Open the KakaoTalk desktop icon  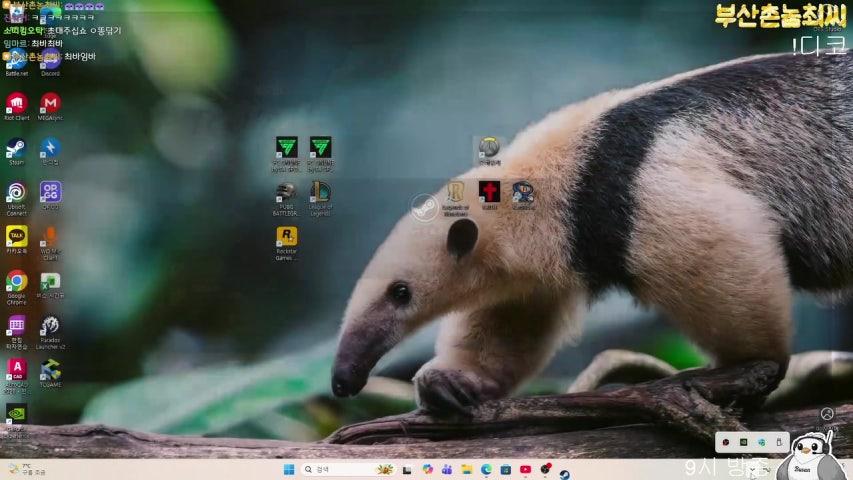pyautogui.click(x=16, y=236)
